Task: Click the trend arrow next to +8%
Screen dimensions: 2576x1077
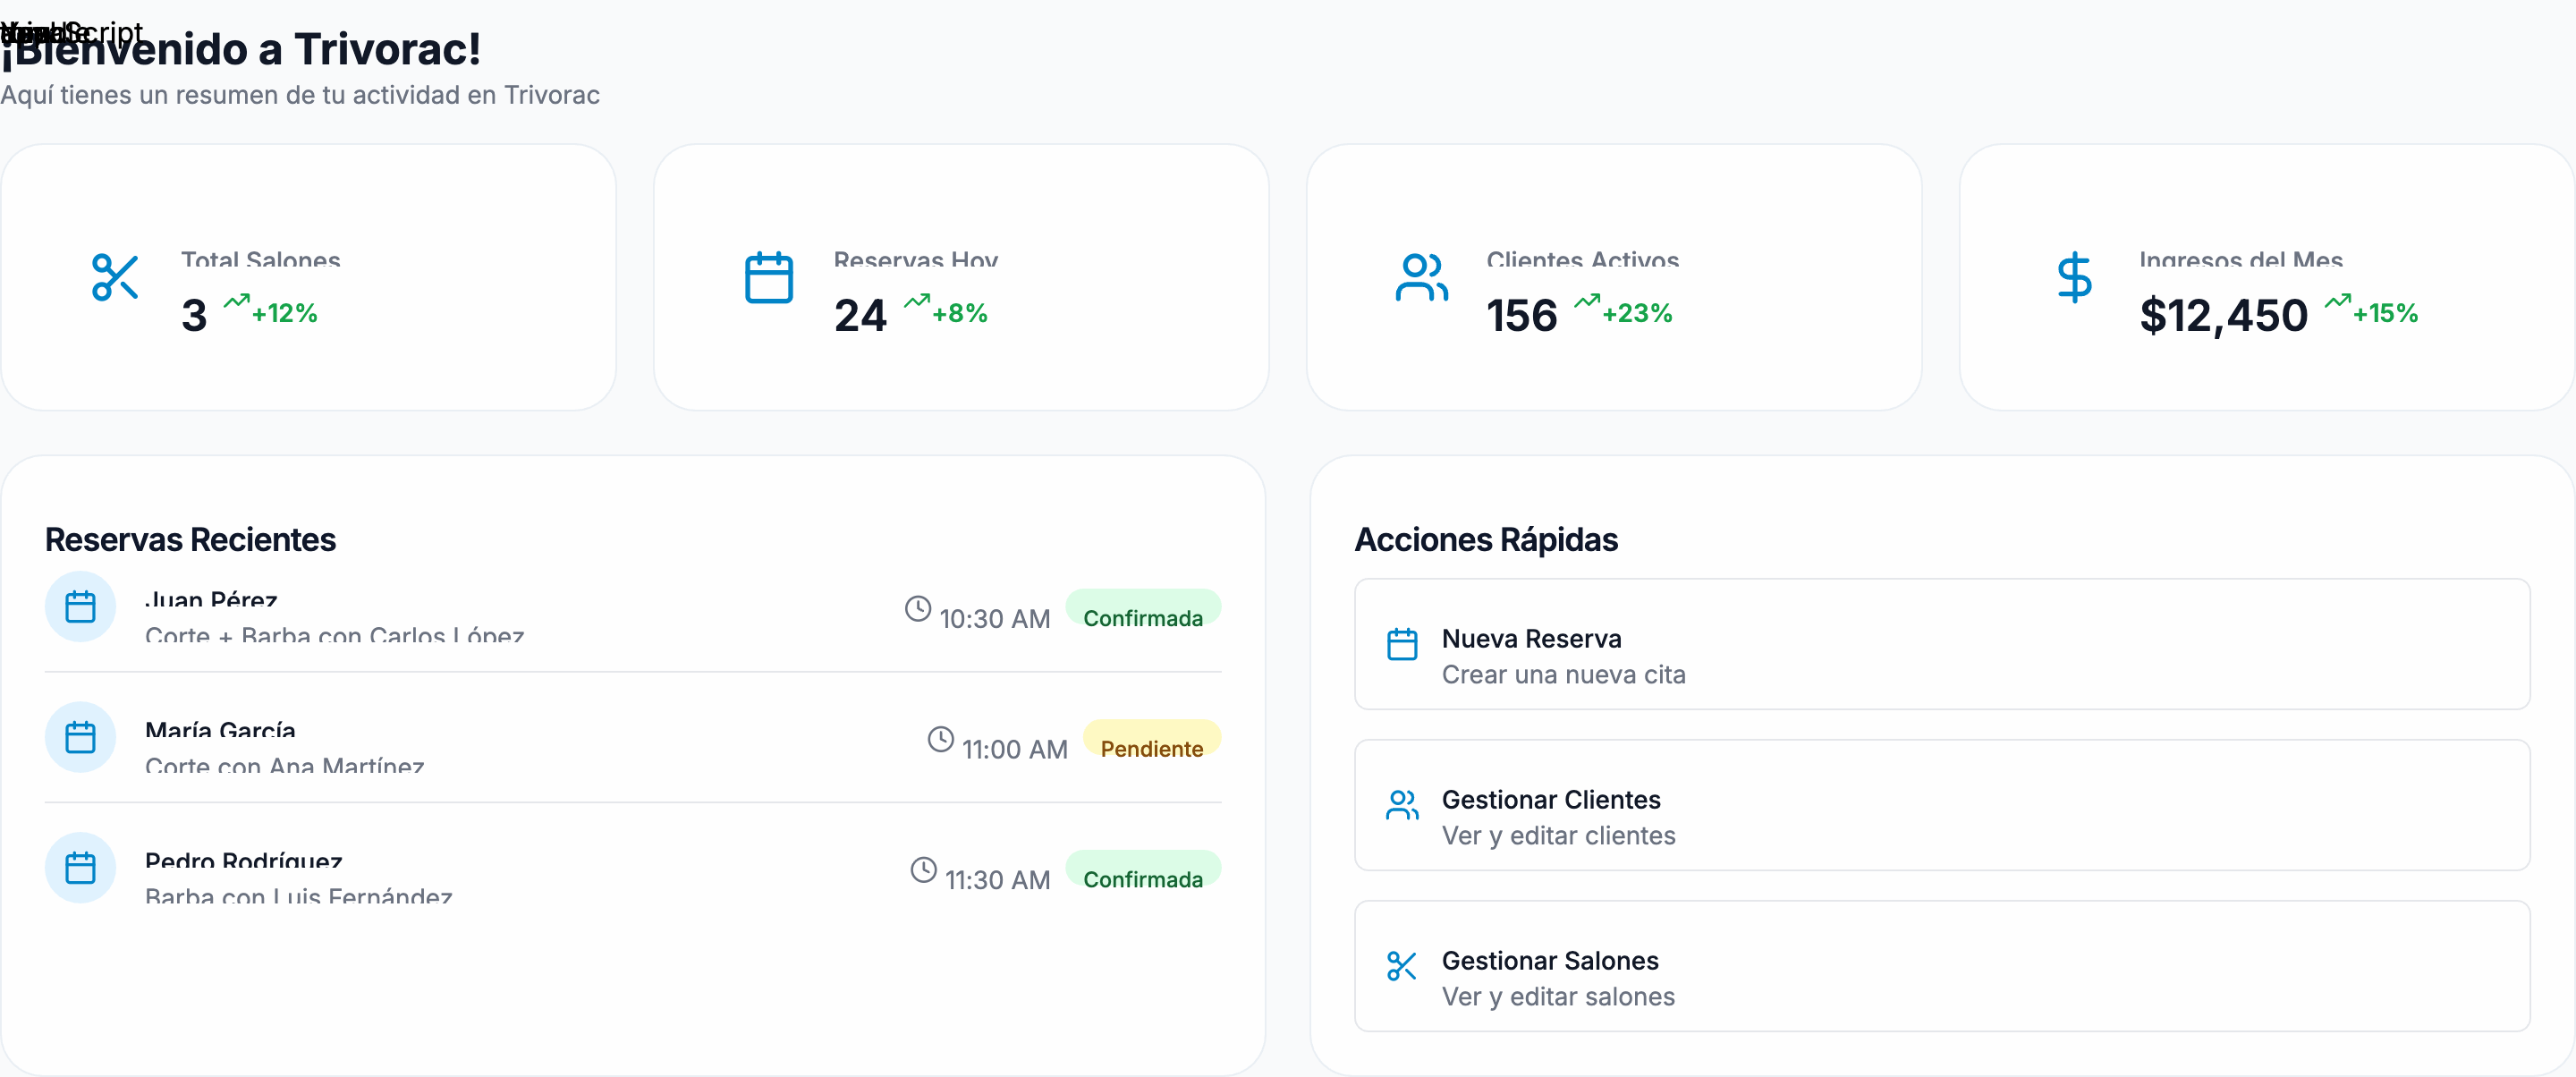Action: (x=917, y=301)
